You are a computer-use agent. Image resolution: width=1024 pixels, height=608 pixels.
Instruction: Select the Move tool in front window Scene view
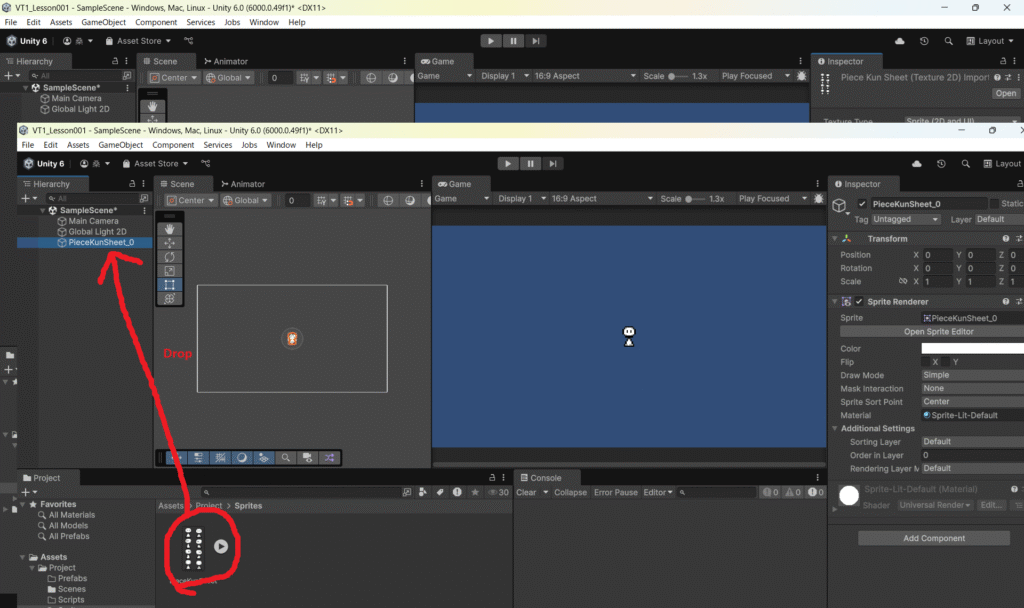point(169,243)
